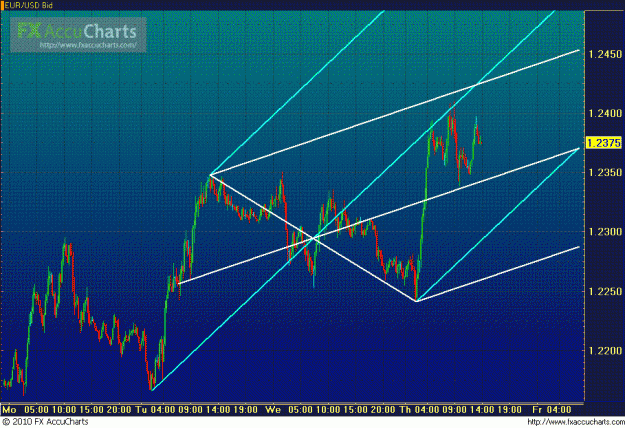Click Tuesday's 09:00 time label
The height and width of the screenshot is (428, 625).
click(x=190, y=410)
